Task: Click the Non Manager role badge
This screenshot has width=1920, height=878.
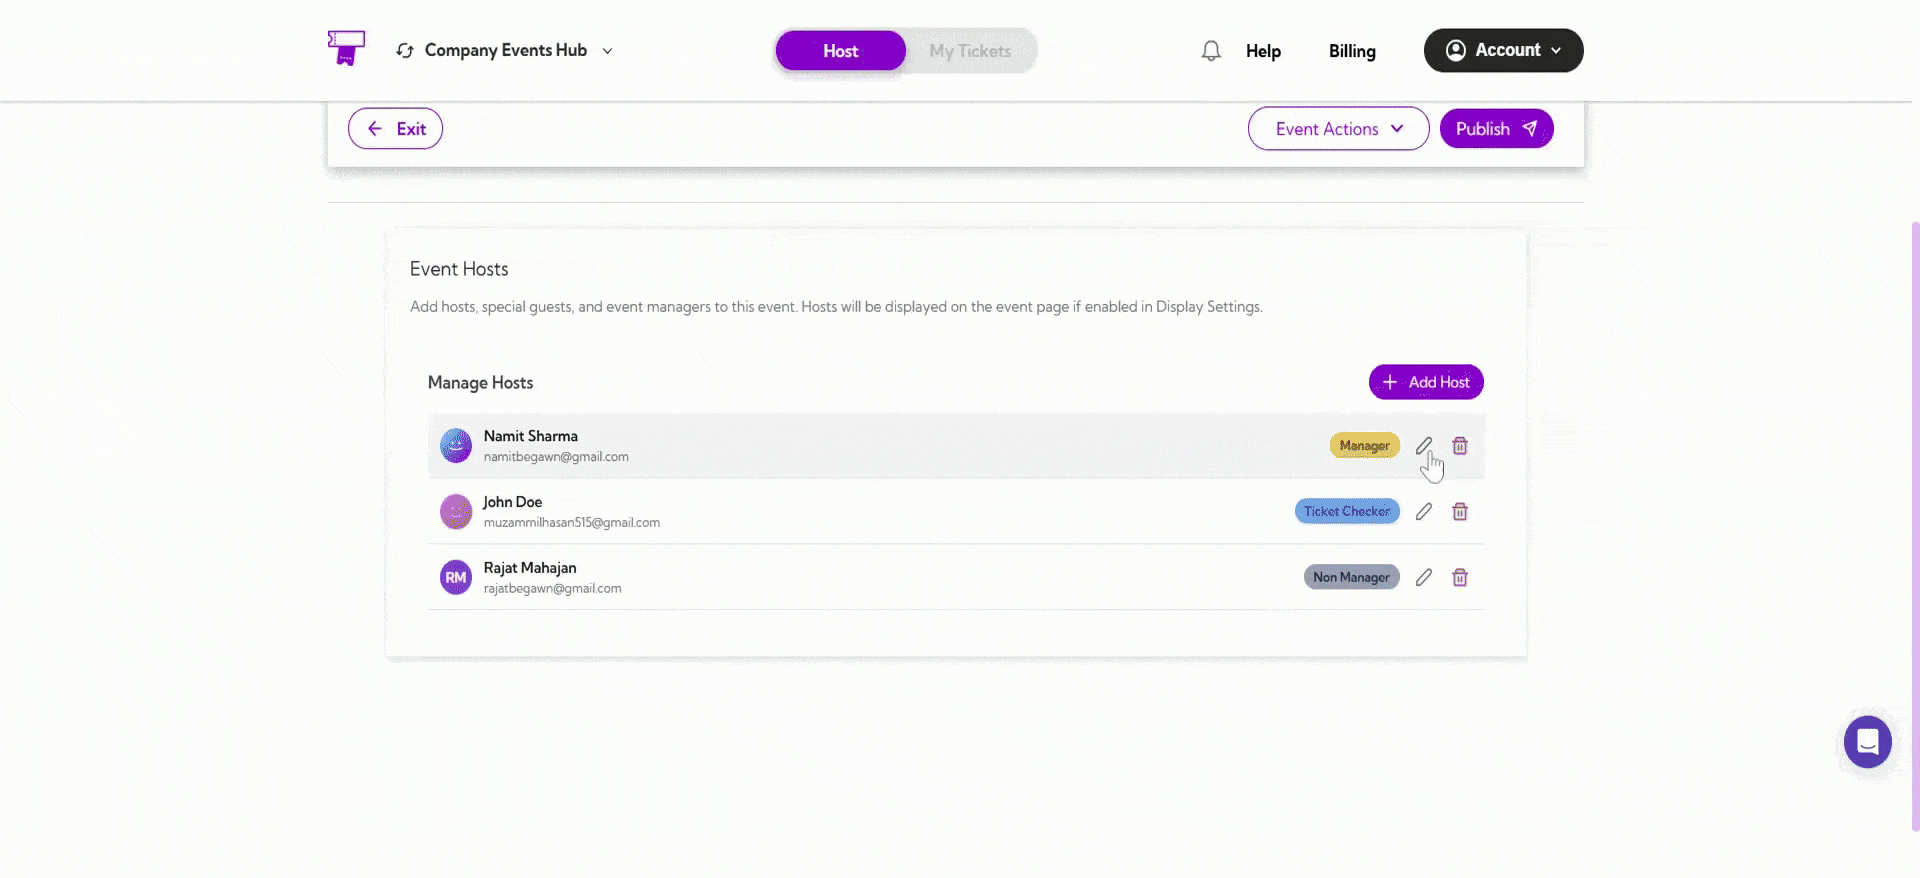Action: pos(1351,578)
